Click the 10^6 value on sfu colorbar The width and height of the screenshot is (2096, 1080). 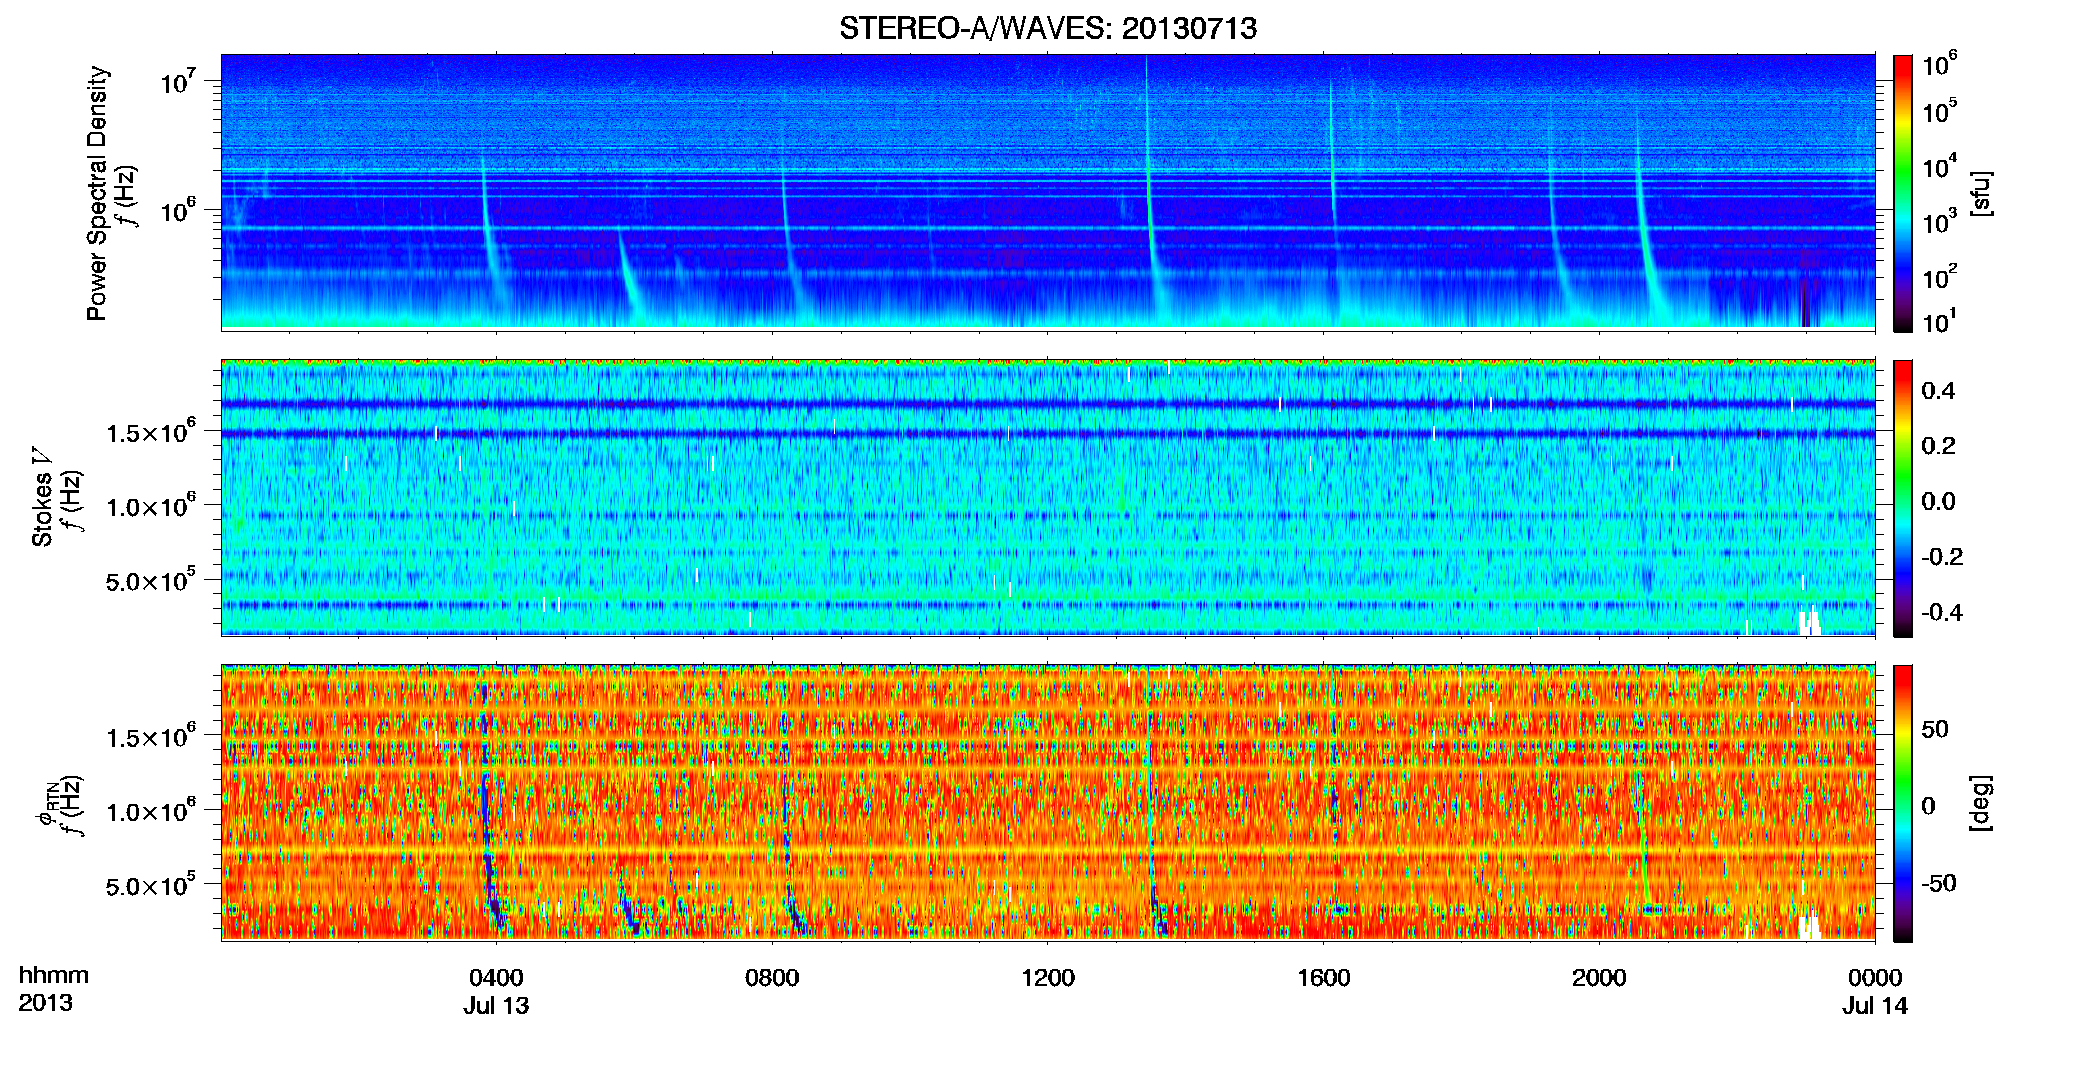[x=1940, y=65]
